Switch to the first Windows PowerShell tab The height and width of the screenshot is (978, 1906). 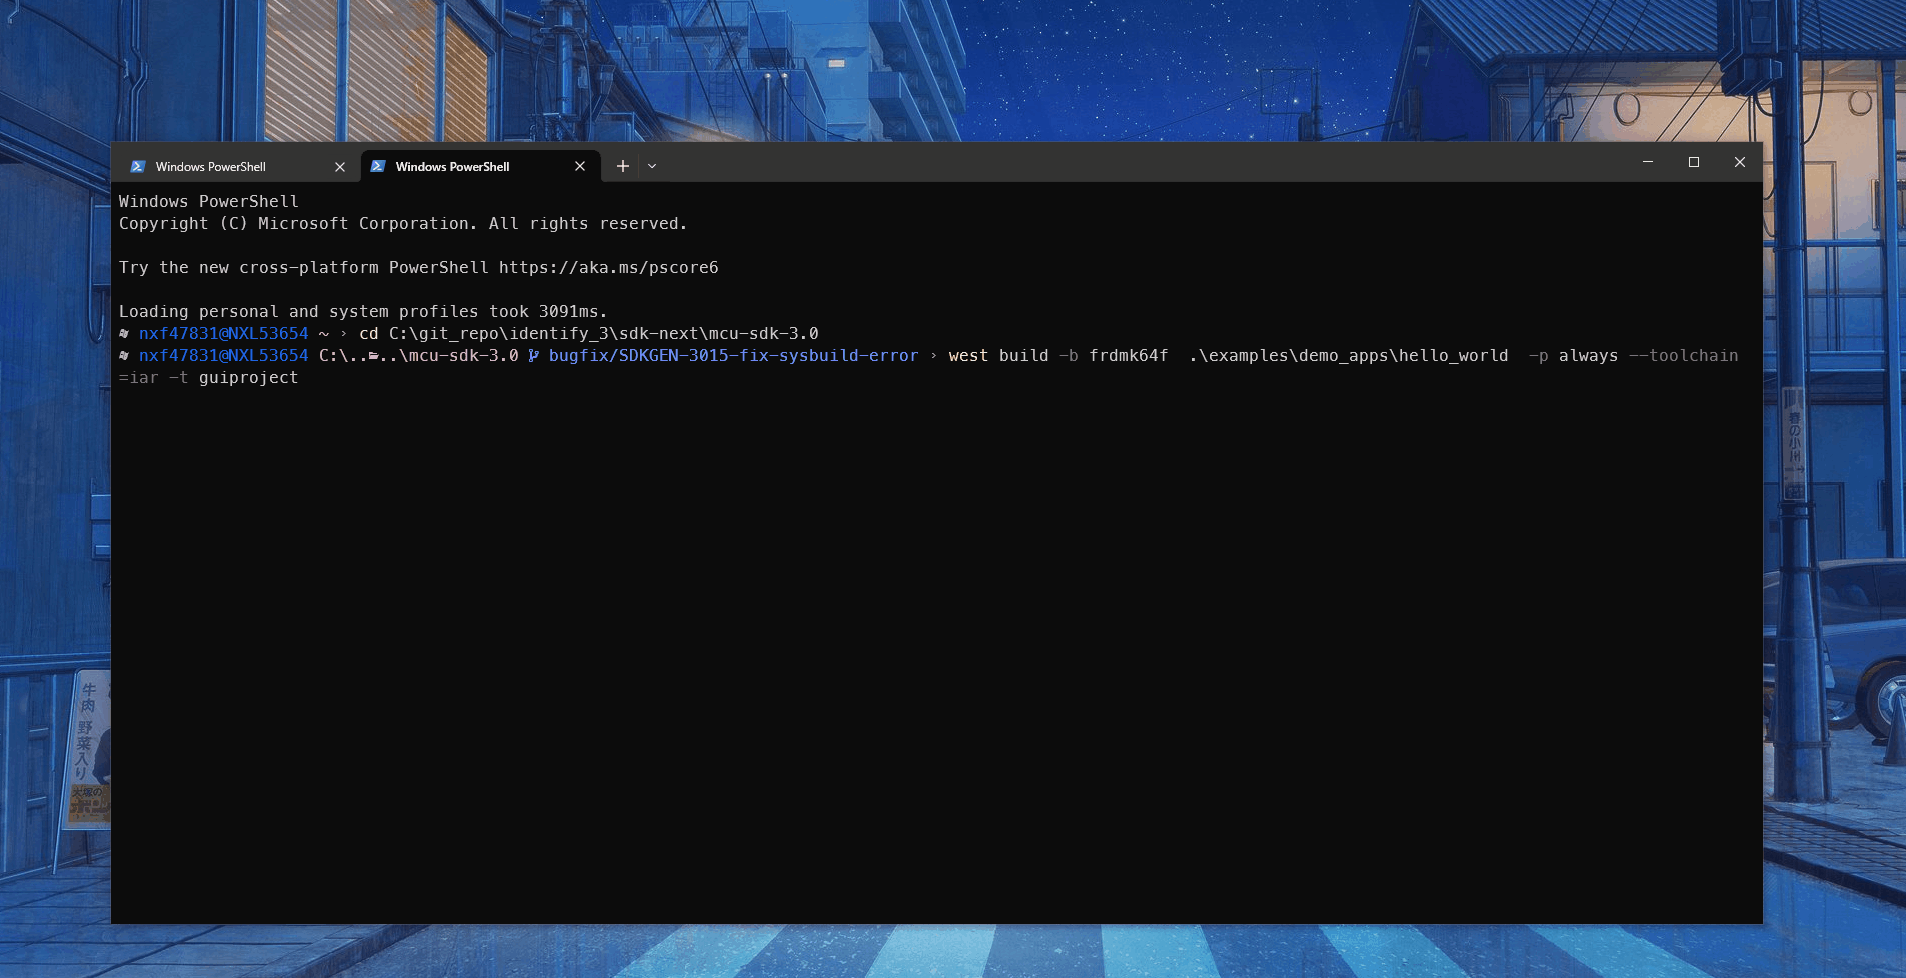pyautogui.click(x=210, y=166)
